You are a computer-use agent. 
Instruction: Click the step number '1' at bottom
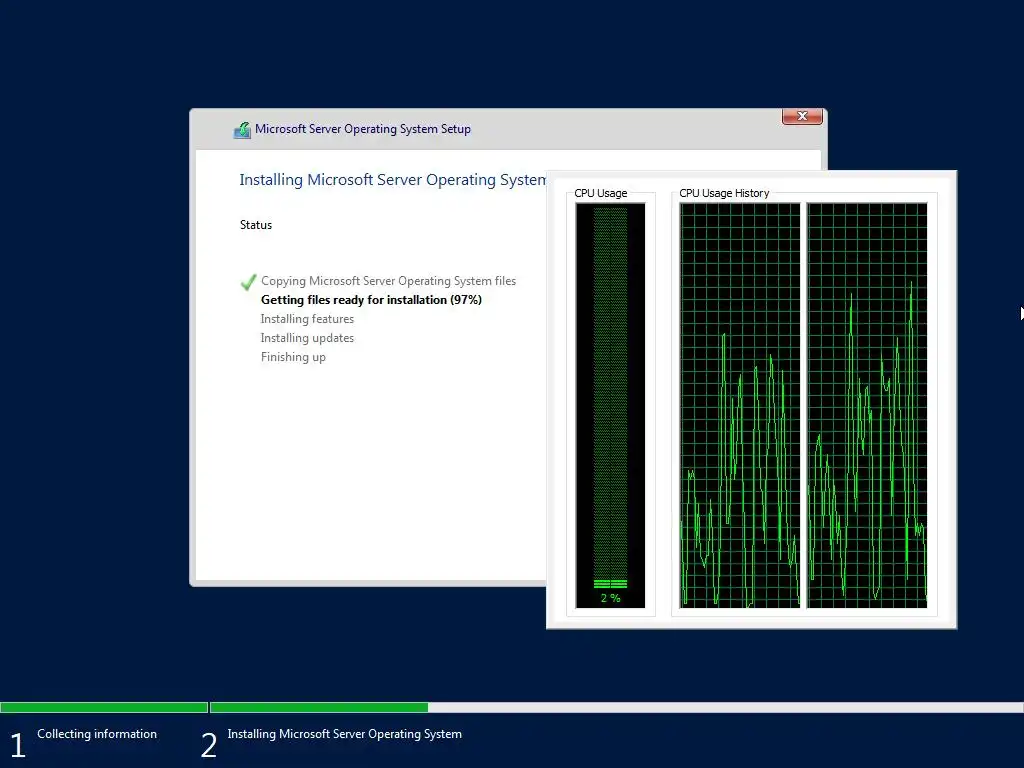18,746
